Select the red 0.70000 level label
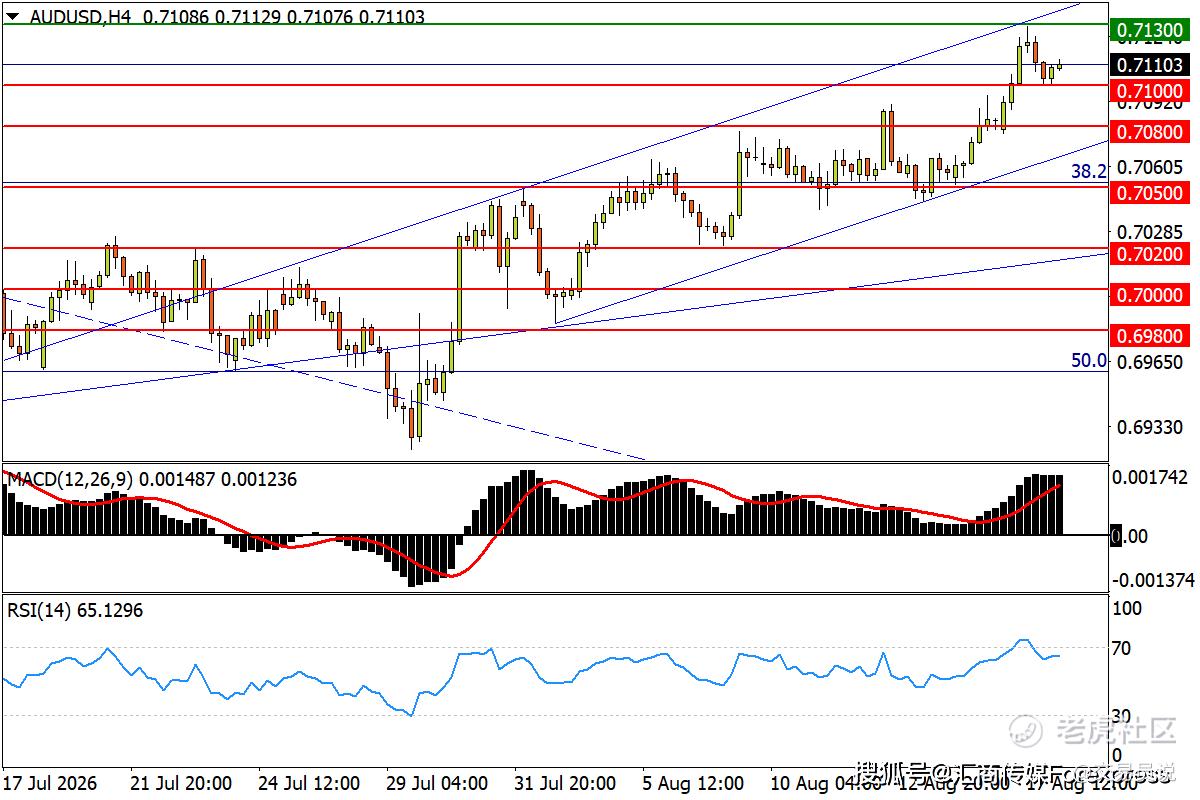The width and height of the screenshot is (1200, 800). click(x=1150, y=295)
